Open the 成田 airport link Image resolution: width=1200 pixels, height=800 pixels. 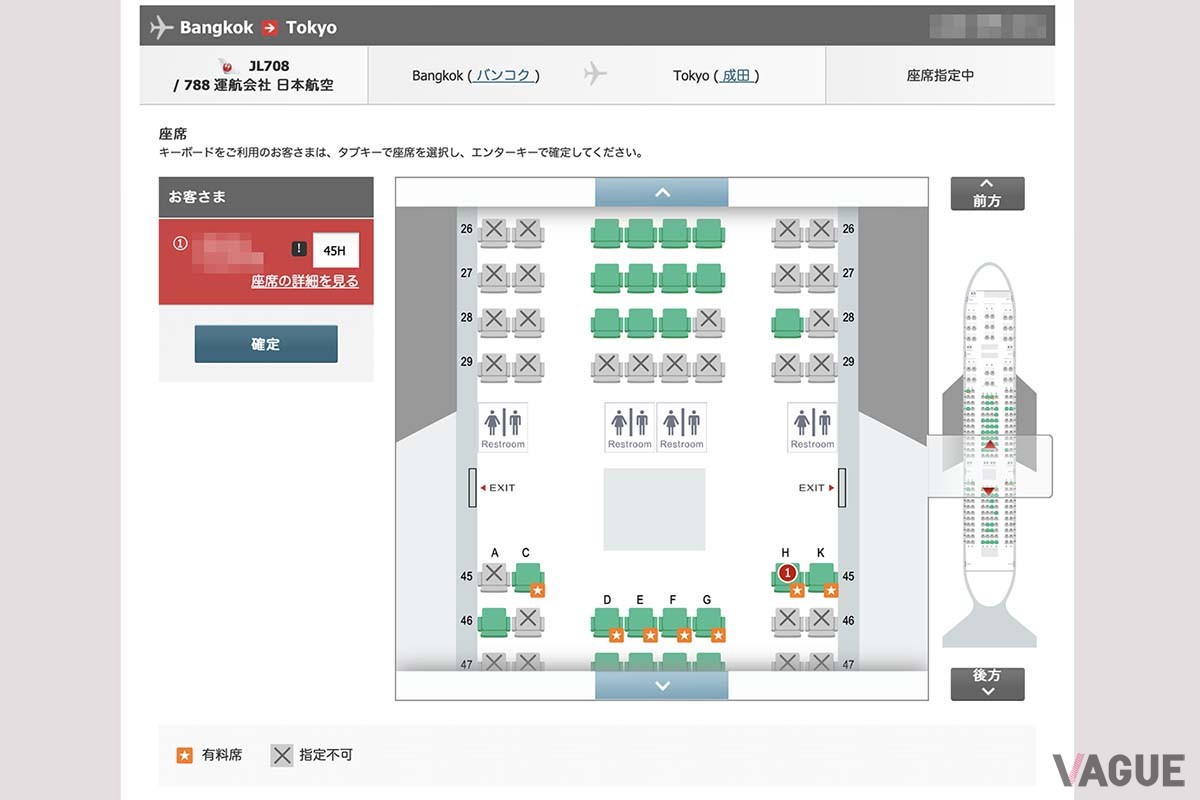pyautogui.click(x=736, y=75)
